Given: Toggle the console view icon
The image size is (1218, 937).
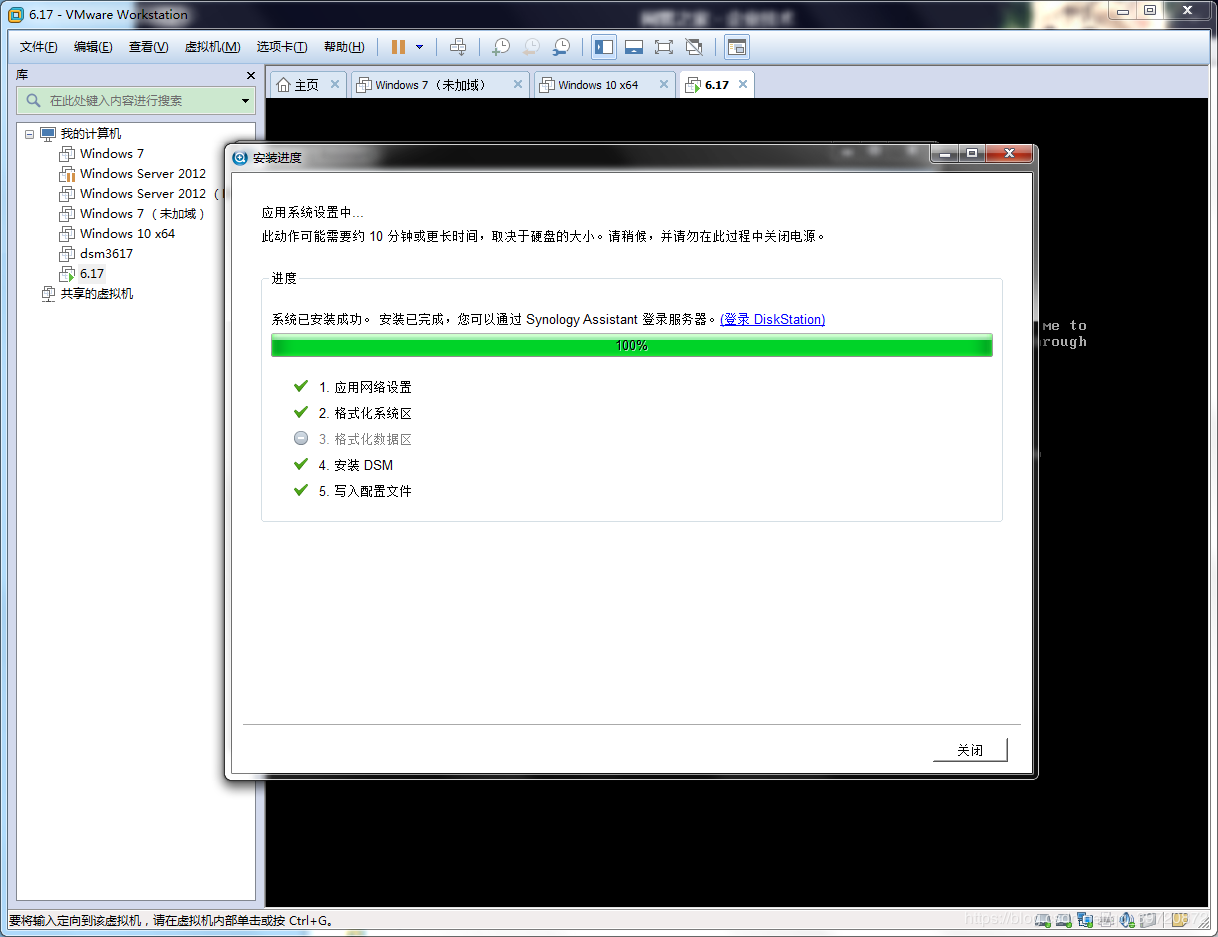Looking at the screenshot, I should coord(737,47).
